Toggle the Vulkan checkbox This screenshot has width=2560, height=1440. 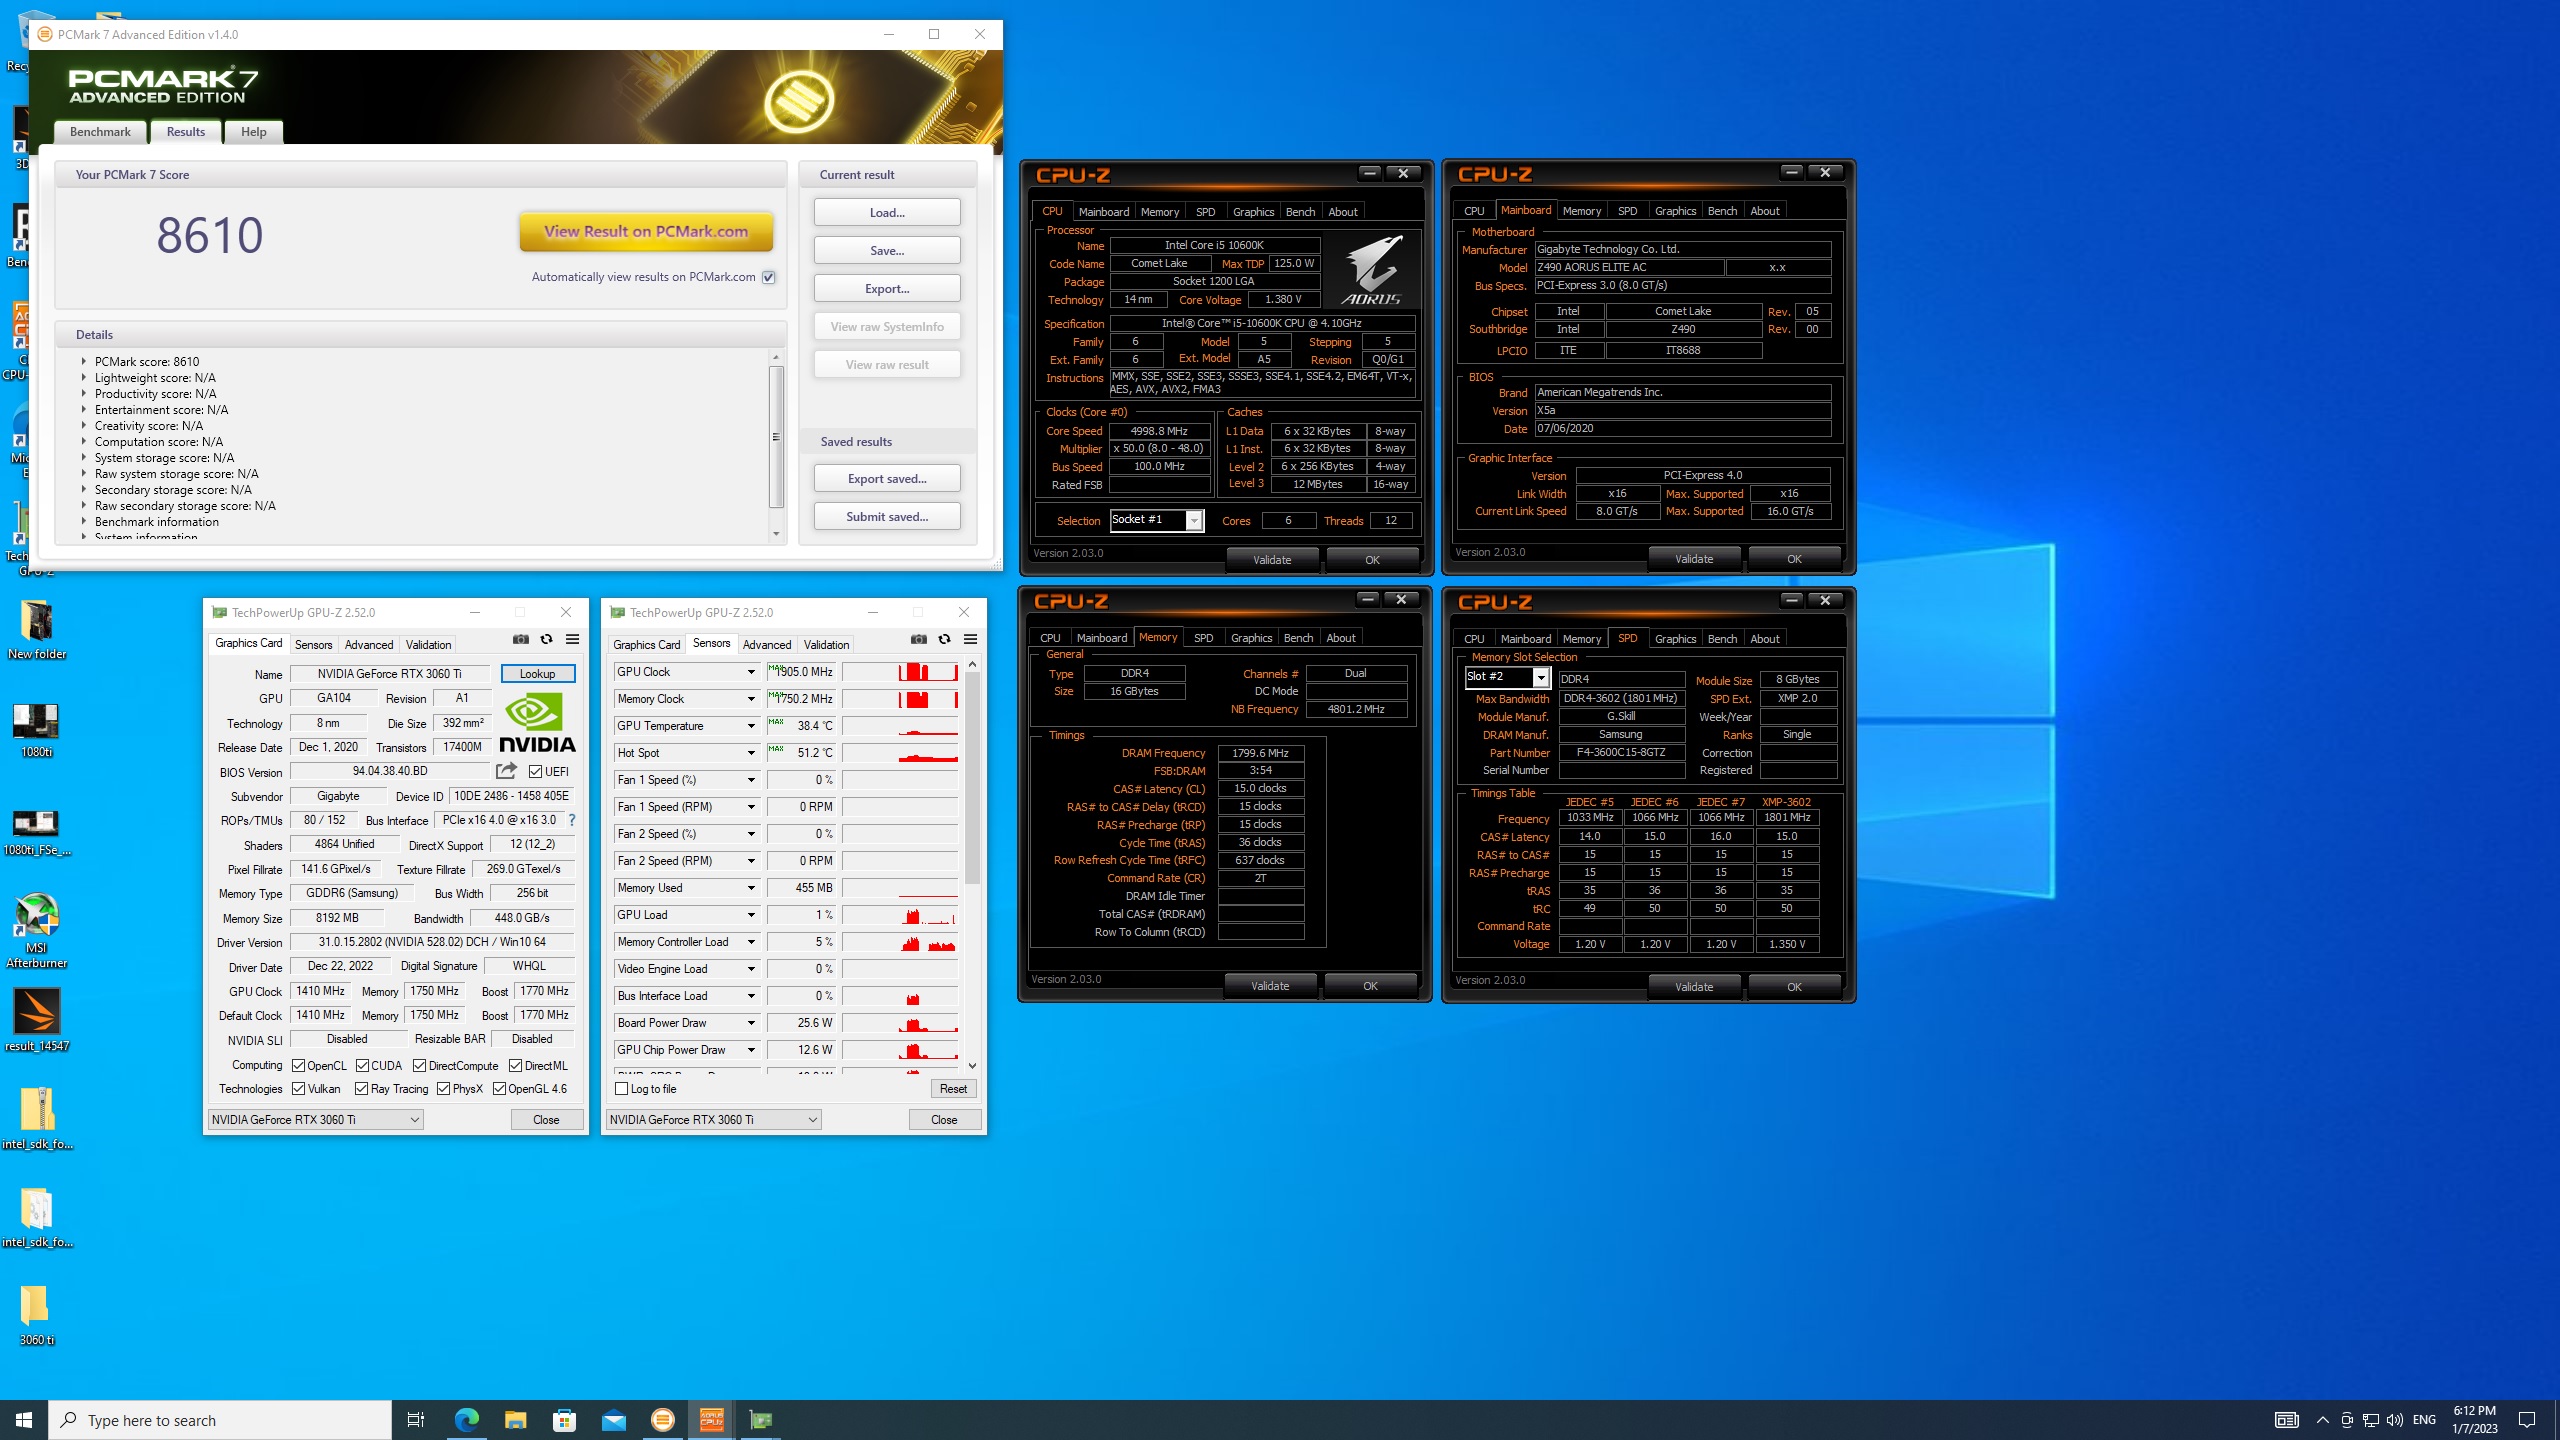298,1089
